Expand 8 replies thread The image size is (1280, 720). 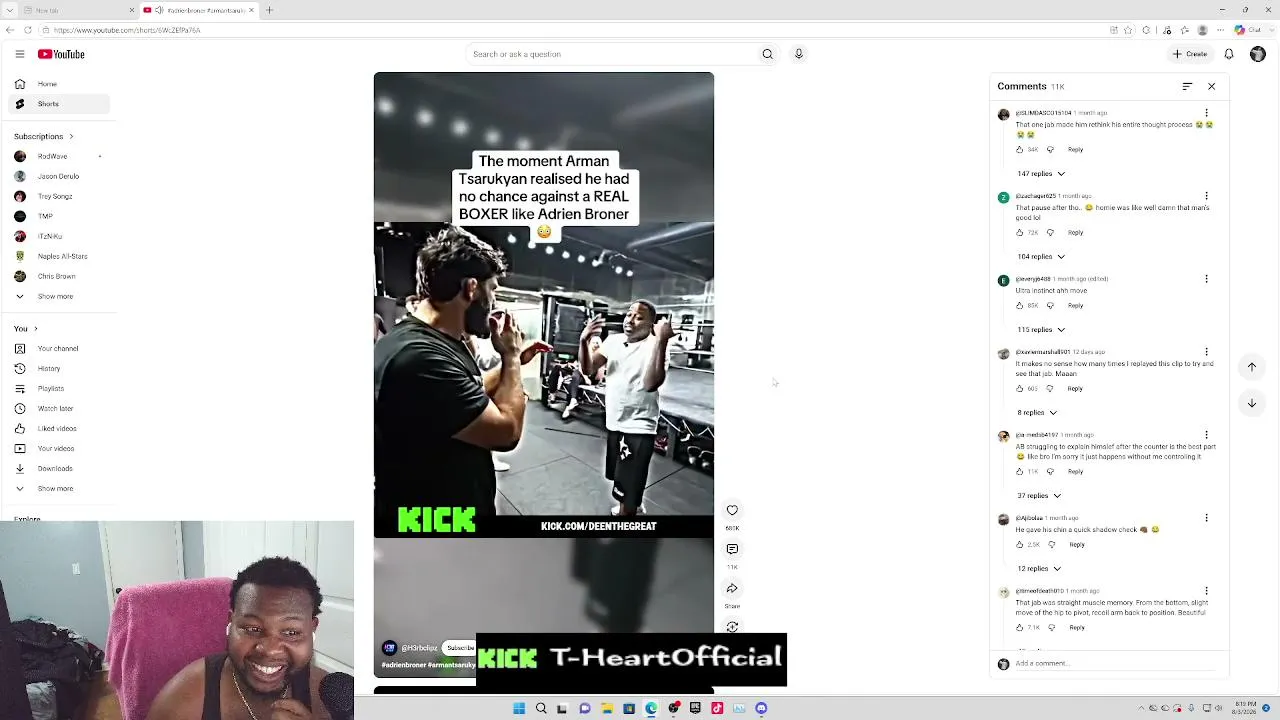(x=1037, y=413)
